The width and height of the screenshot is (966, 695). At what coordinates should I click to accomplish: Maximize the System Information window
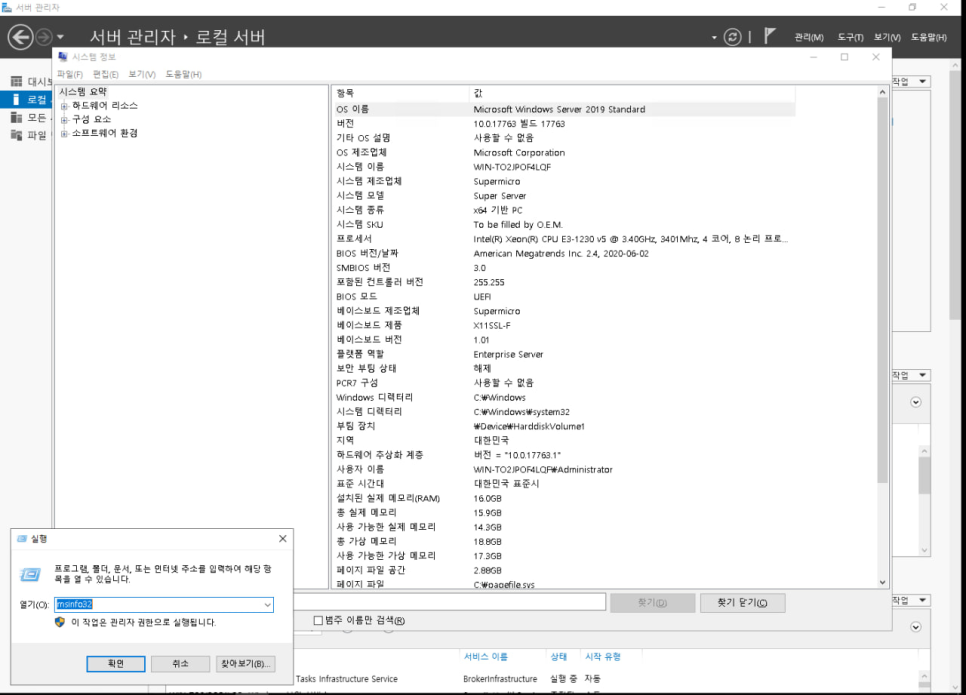845,57
